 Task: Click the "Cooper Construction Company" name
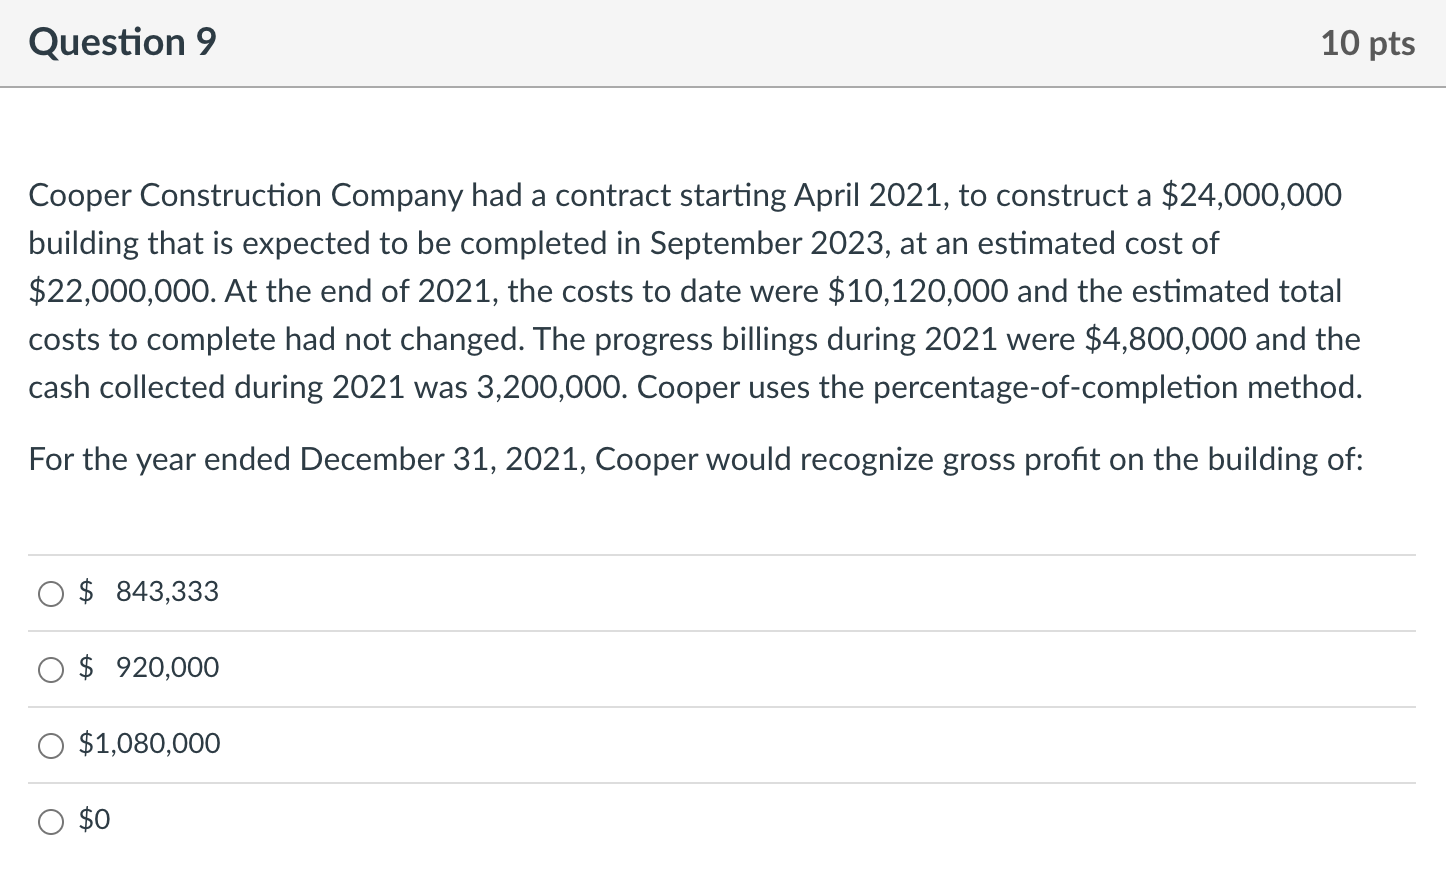click(x=245, y=195)
